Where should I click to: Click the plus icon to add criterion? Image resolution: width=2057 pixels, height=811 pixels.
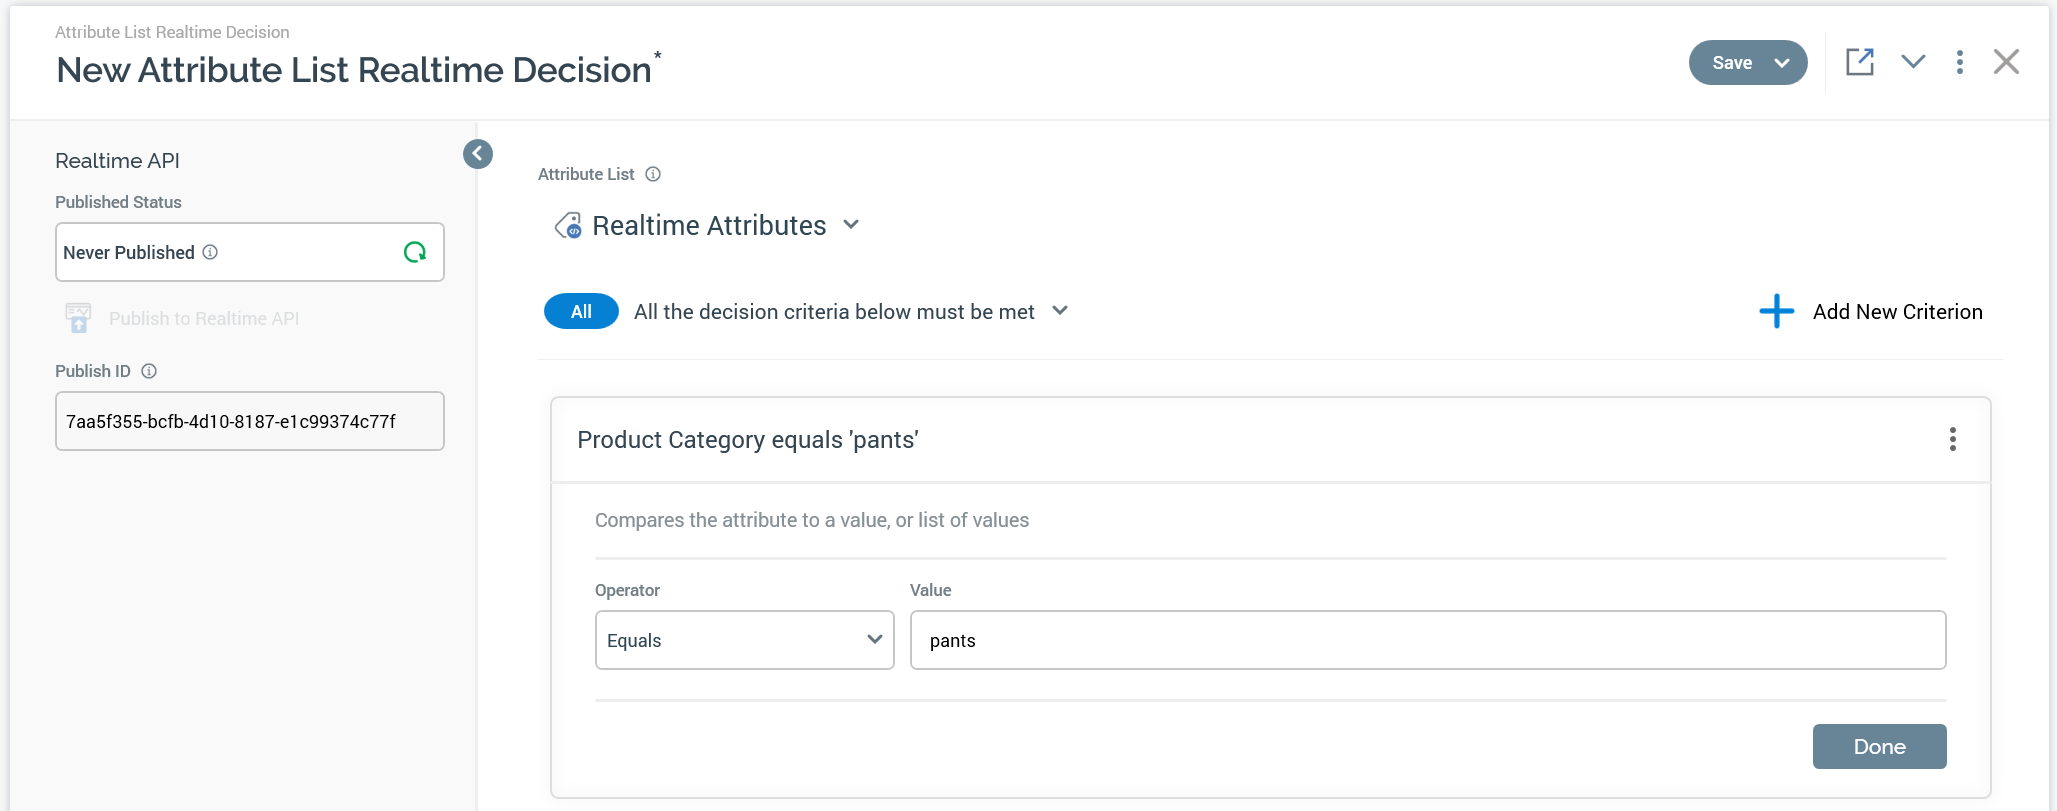1776,311
